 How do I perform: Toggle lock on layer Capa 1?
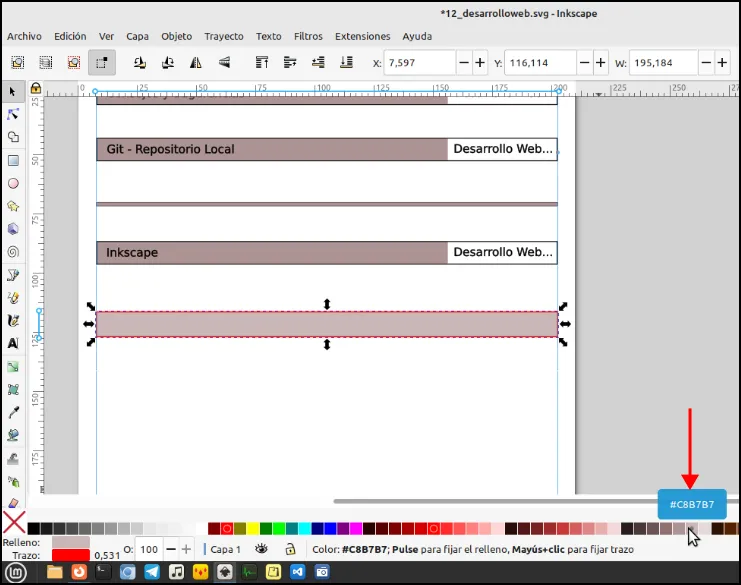point(290,549)
